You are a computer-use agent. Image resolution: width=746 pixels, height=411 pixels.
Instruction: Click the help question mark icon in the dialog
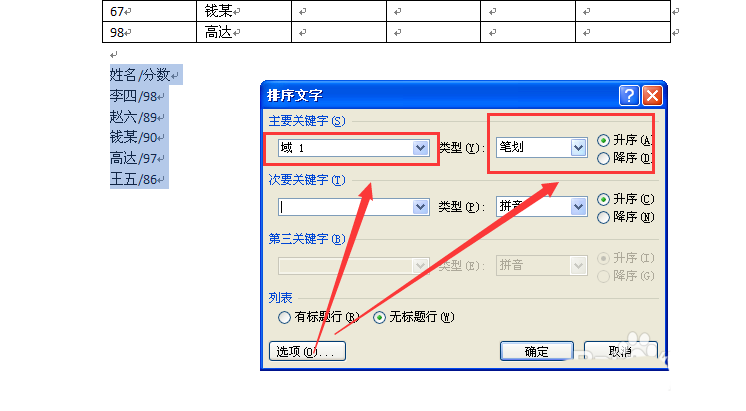point(629,96)
